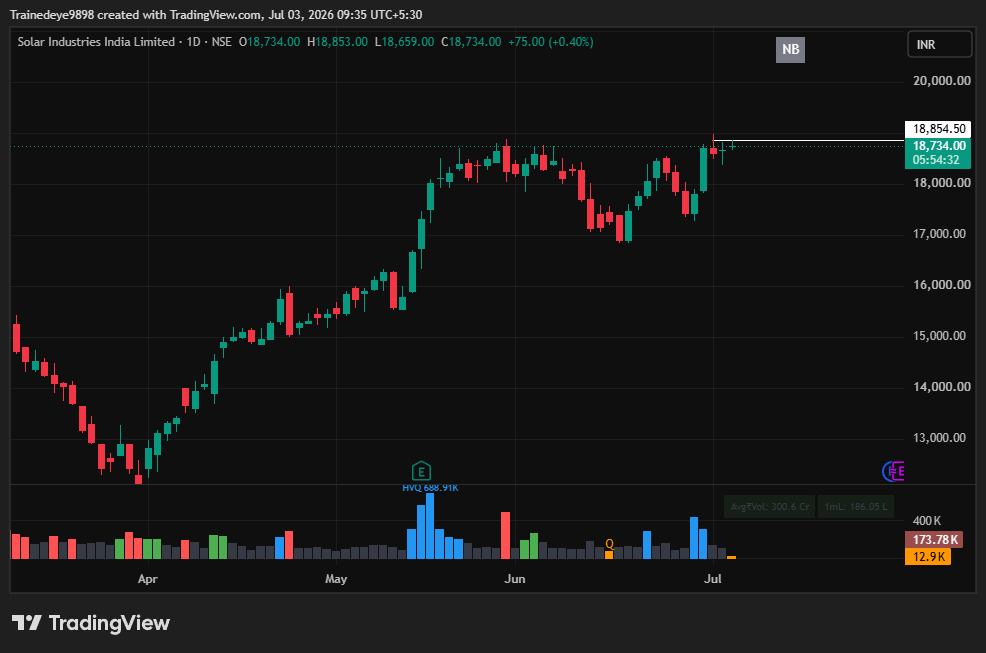Click the Apr label on the time axis
The image size is (986, 653).
(147, 579)
